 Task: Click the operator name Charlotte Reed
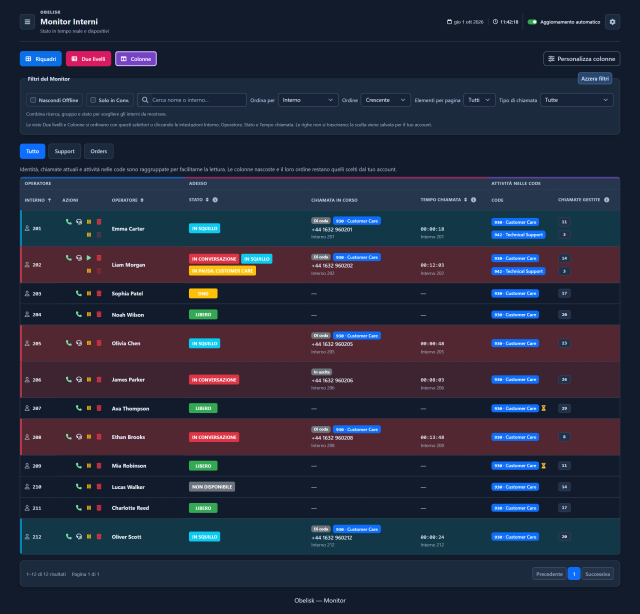130,508
